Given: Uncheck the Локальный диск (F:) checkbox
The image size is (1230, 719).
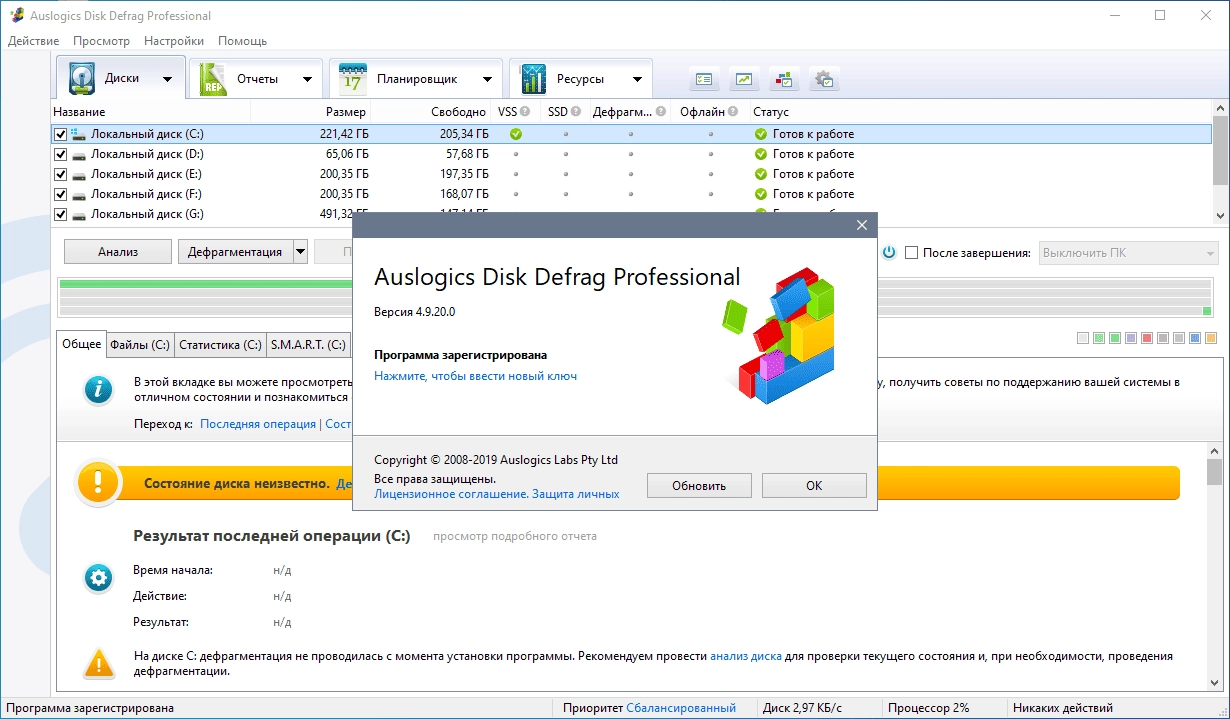Looking at the screenshot, I should tap(60, 194).
